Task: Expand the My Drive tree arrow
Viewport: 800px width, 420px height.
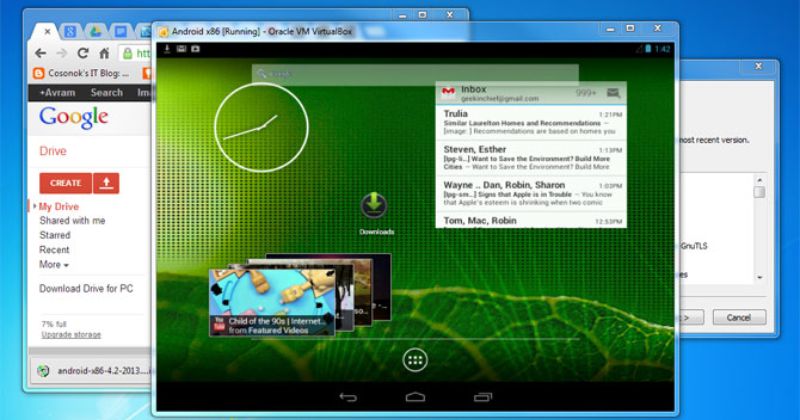Action: pyautogui.click(x=34, y=206)
